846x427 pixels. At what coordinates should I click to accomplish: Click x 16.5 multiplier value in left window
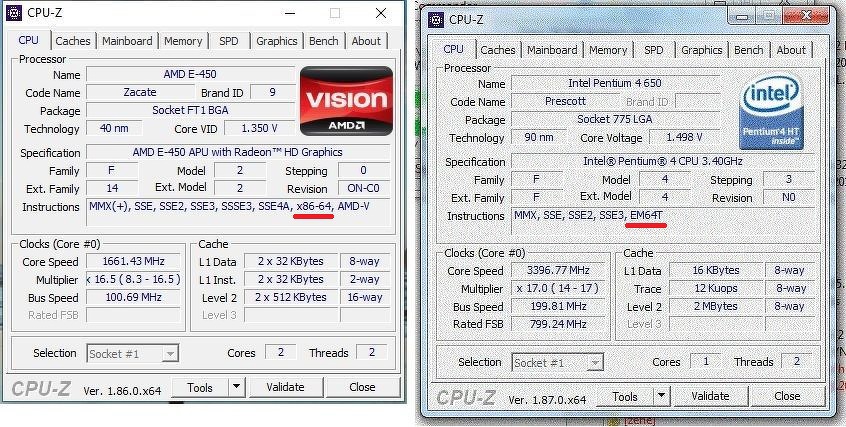point(133,280)
